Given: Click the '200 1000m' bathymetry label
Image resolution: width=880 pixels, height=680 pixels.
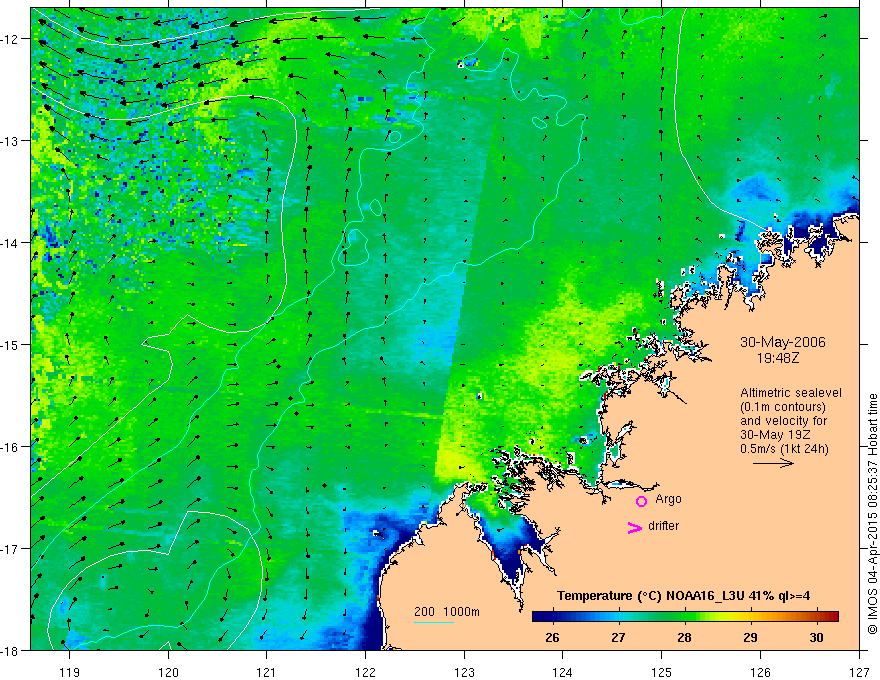Looking at the screenshot, I should pos(447,612).
